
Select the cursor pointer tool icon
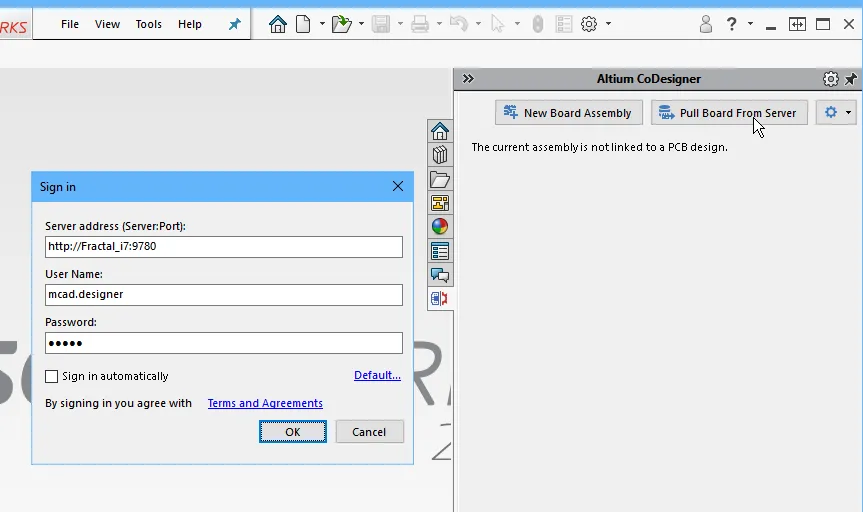(x=498, y=24)
